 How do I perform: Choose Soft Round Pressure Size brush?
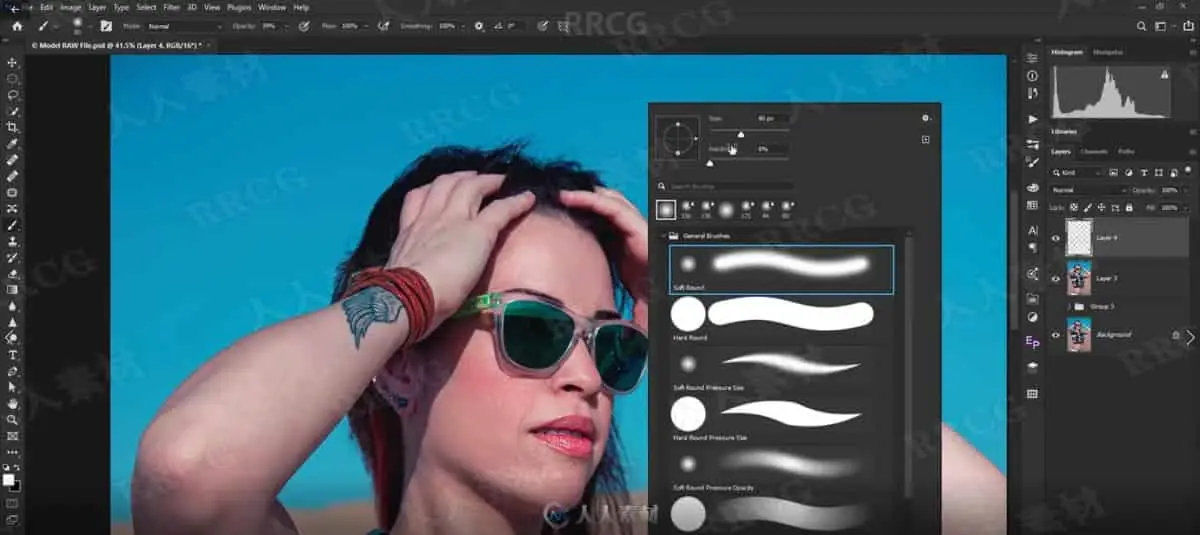point(781,370)
